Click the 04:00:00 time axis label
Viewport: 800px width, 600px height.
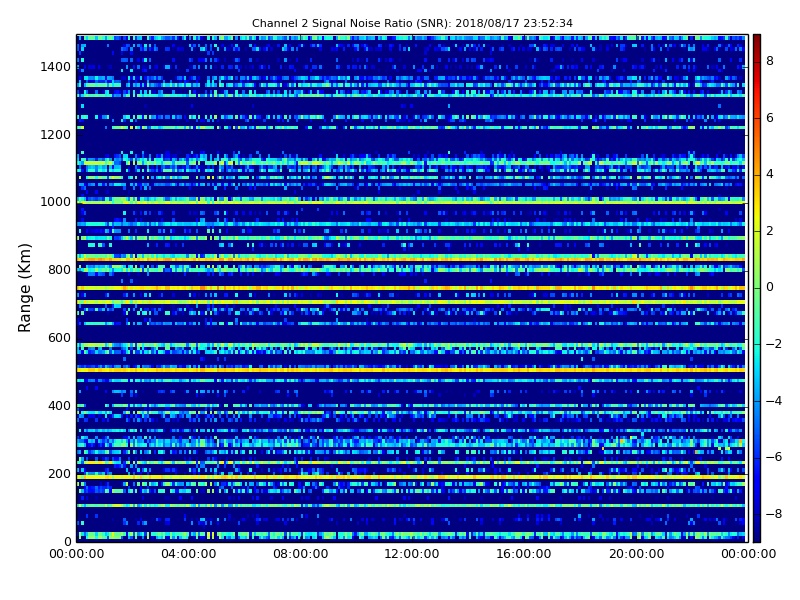(189, 554)
